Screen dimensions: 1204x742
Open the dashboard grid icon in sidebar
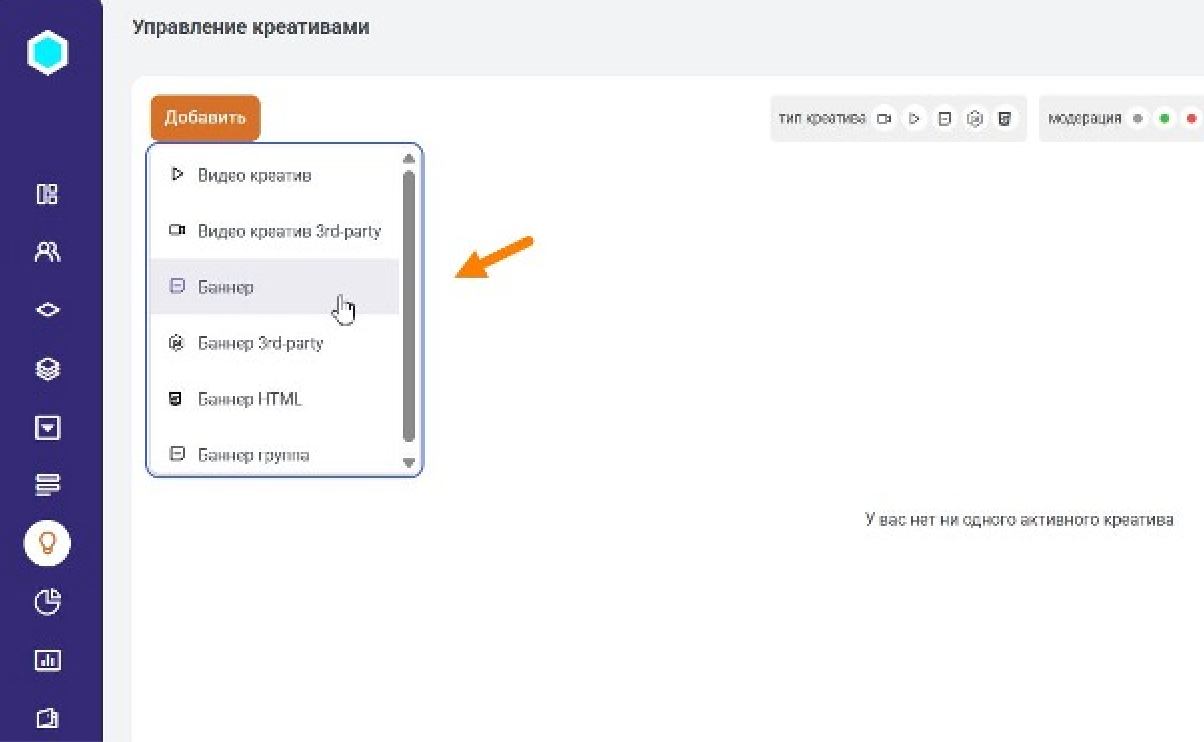(47, 194)
